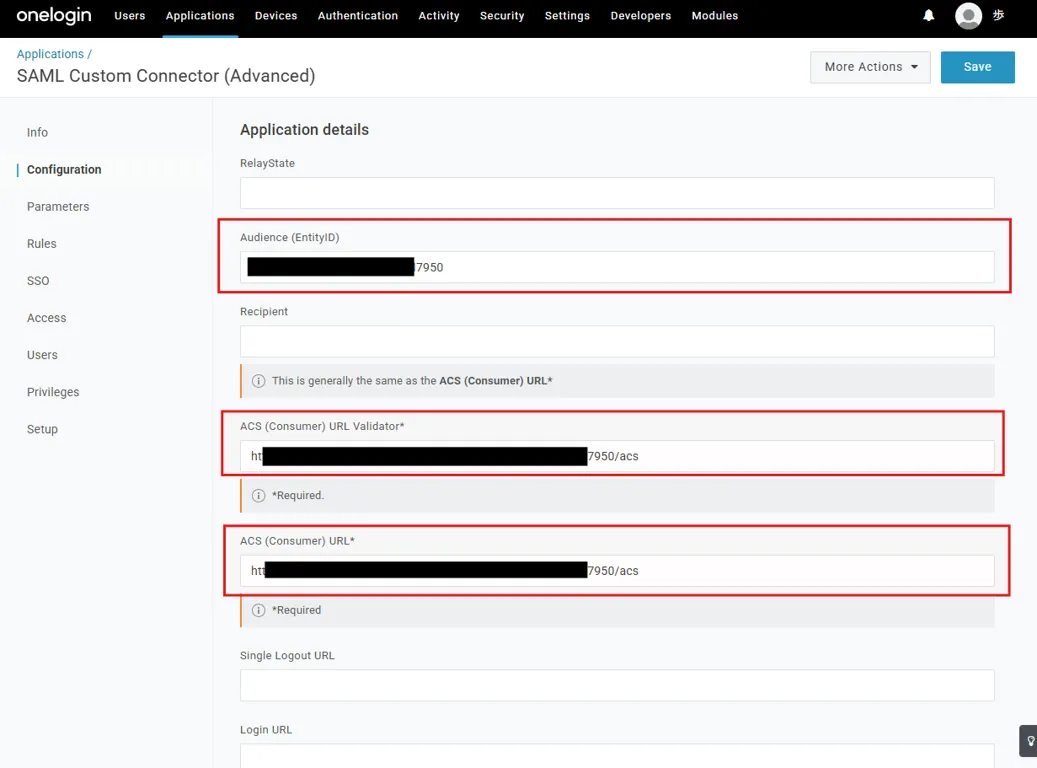
Task: Focus the Single Logout URL field
Action: coord(617,685)
